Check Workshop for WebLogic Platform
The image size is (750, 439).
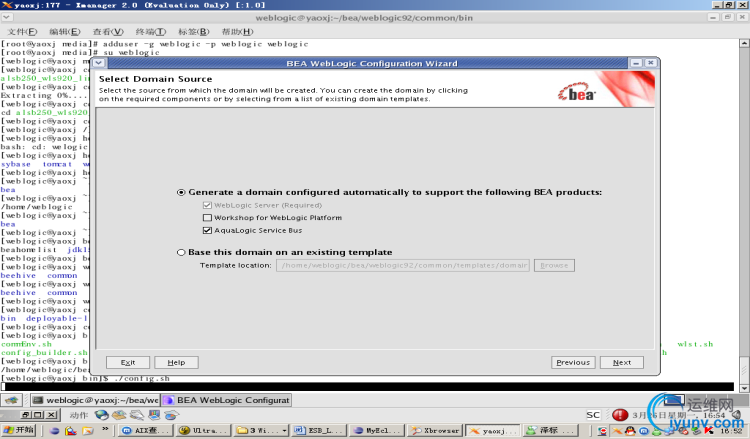point(207,218)
